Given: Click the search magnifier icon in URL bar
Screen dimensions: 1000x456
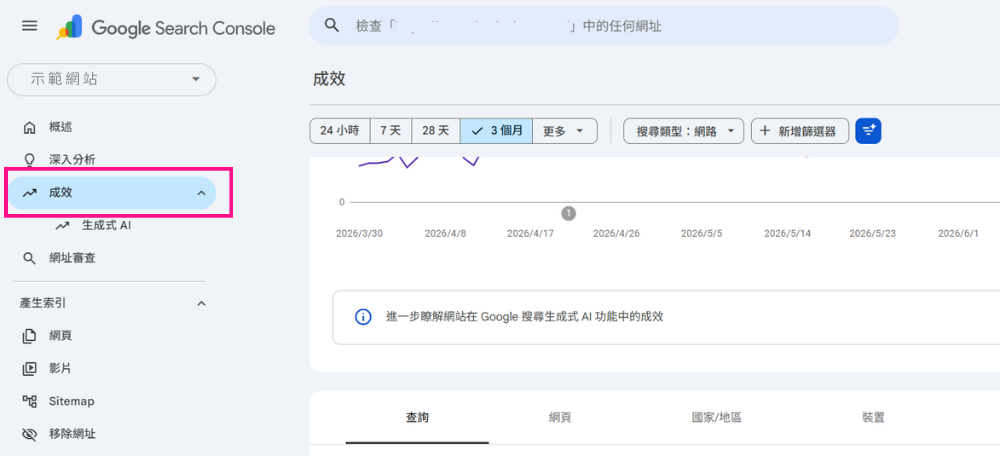Looking at the screenshot, I should [331, 26].
